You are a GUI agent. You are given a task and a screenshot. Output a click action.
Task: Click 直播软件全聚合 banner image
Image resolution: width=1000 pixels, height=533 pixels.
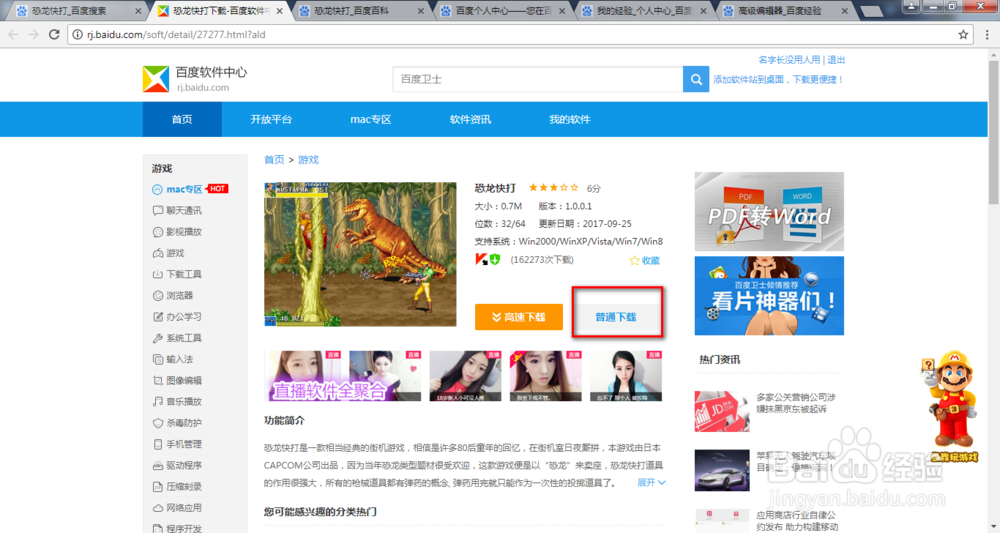click(342, 376)
